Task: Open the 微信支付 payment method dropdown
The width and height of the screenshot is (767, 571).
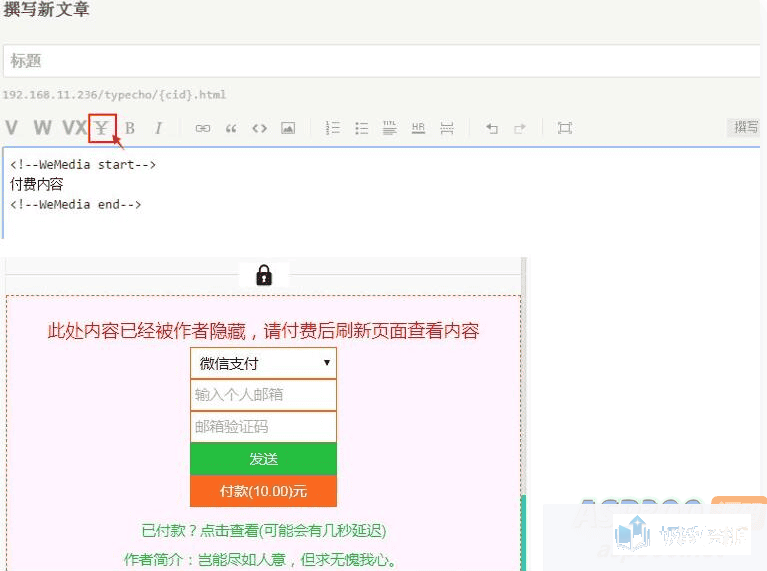Action: click(263, 363)
